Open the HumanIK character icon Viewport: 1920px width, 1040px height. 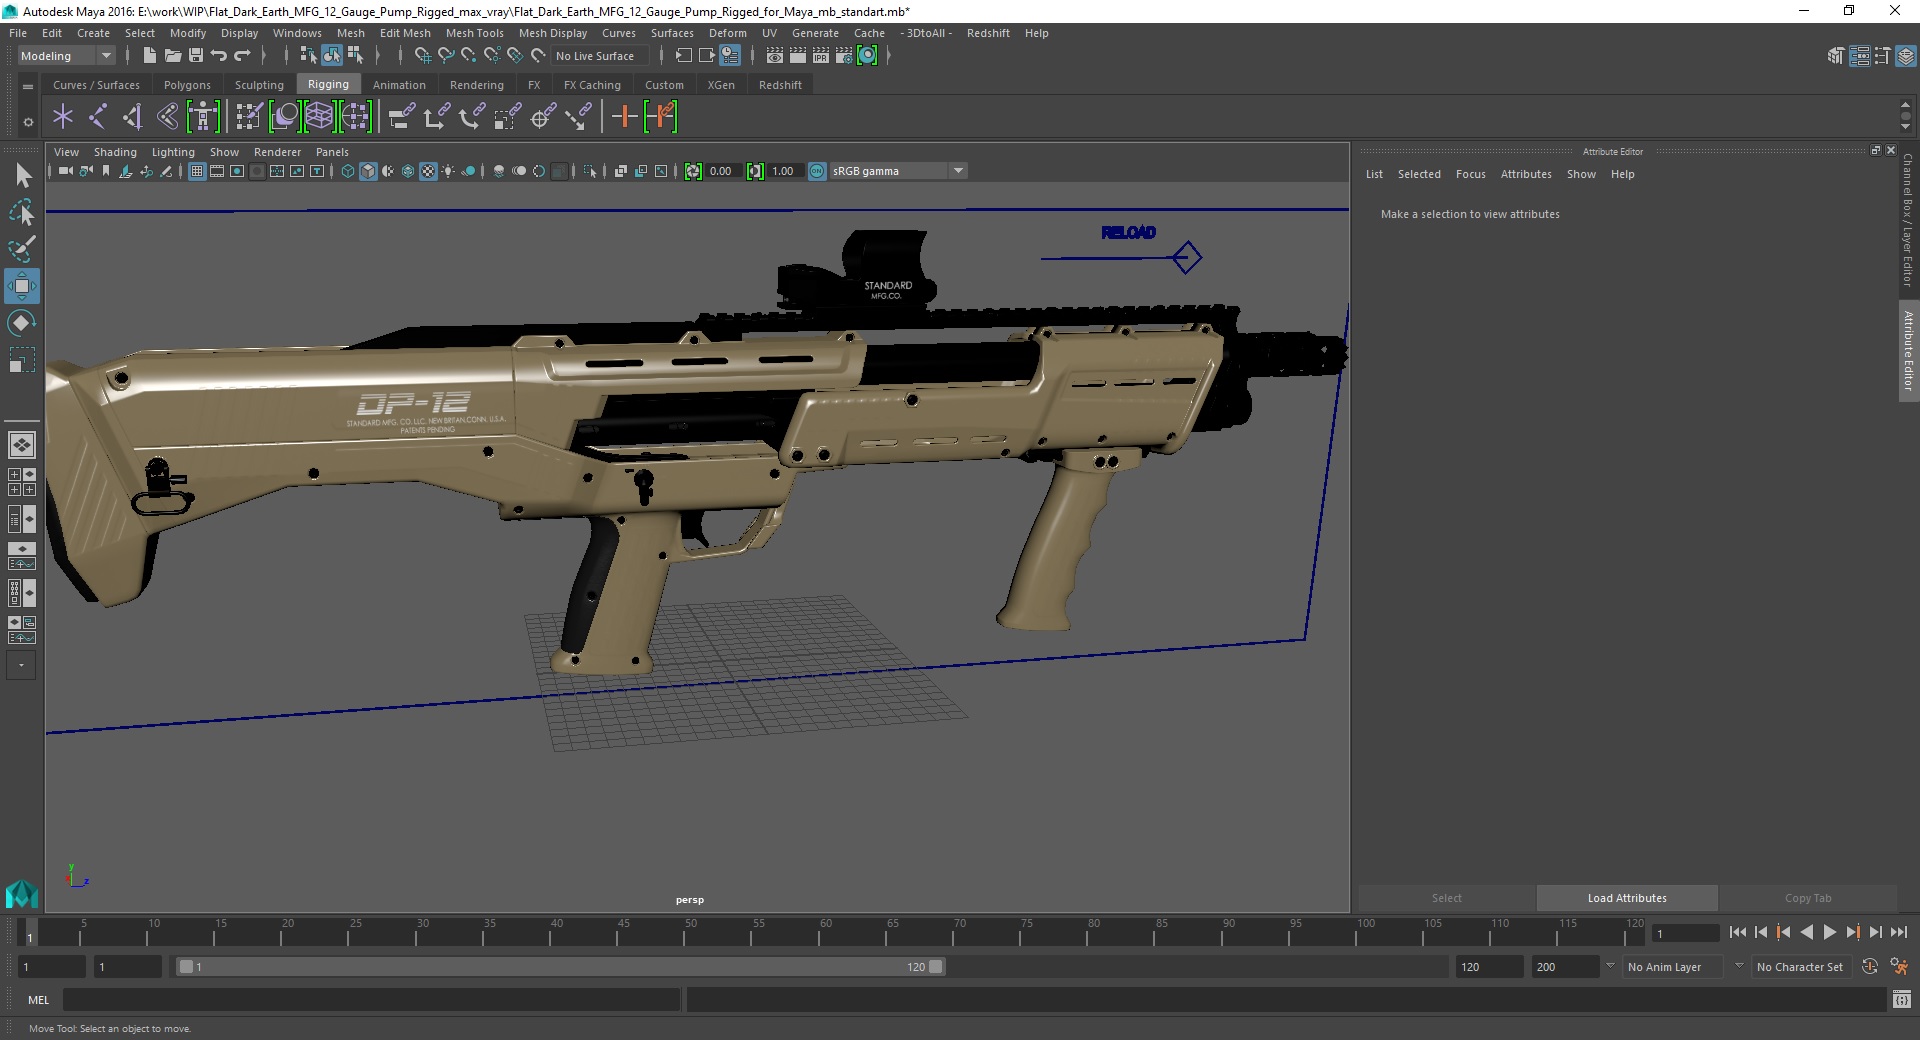pos(203,117)
